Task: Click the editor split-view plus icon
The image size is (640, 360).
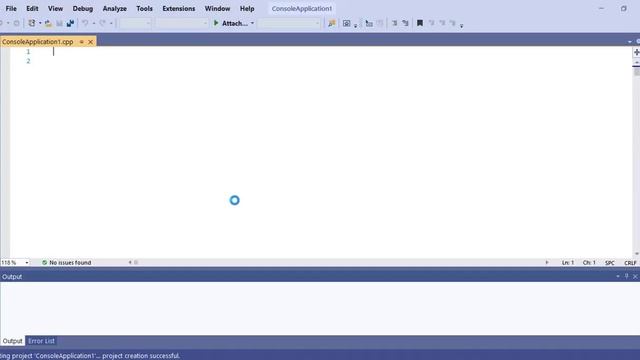Action: [x=636, y=52]
